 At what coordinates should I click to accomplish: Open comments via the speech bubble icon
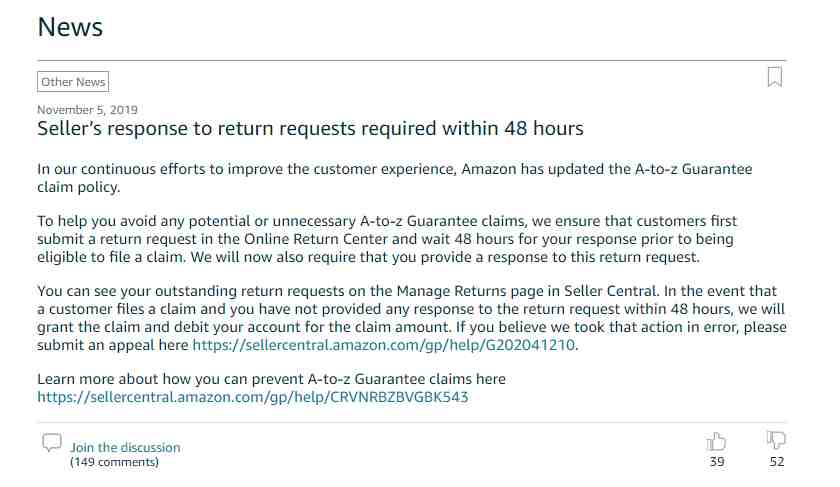[x=52, y=443]
